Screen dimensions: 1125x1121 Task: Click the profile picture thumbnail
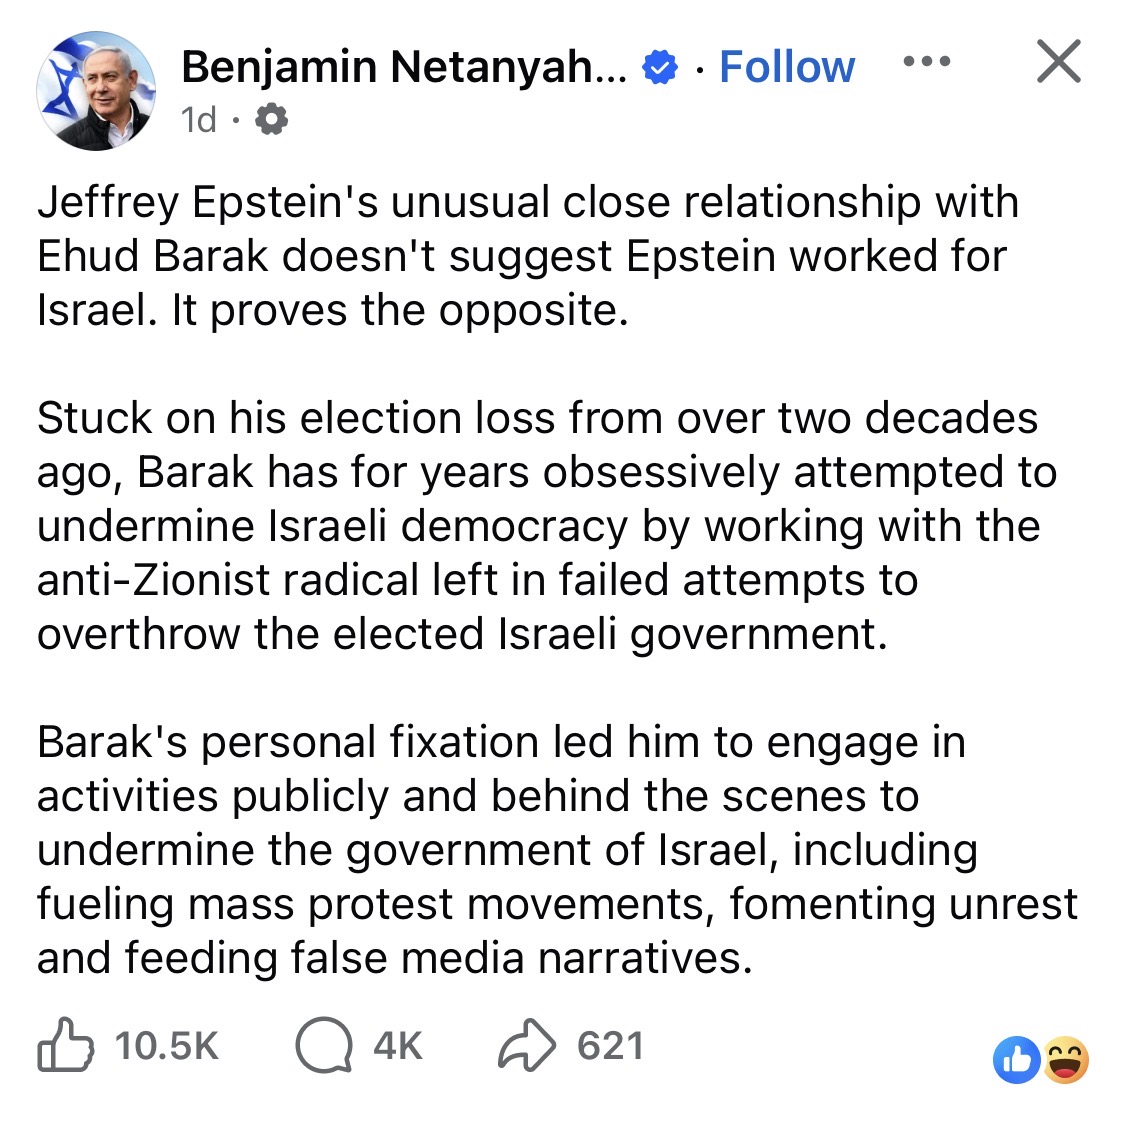click(96, 90)
